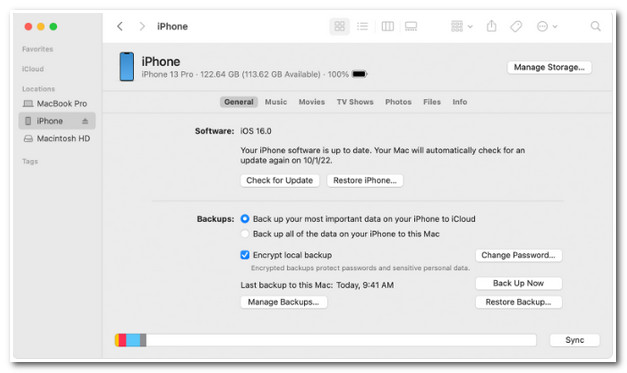Open the group-by options dropdown
Viewport: 627px width, 373px height.
461,26
